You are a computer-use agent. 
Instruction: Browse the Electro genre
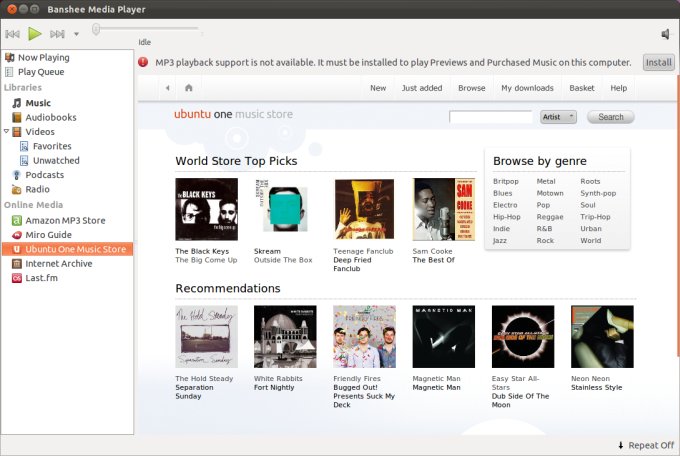tap(505, 205)
